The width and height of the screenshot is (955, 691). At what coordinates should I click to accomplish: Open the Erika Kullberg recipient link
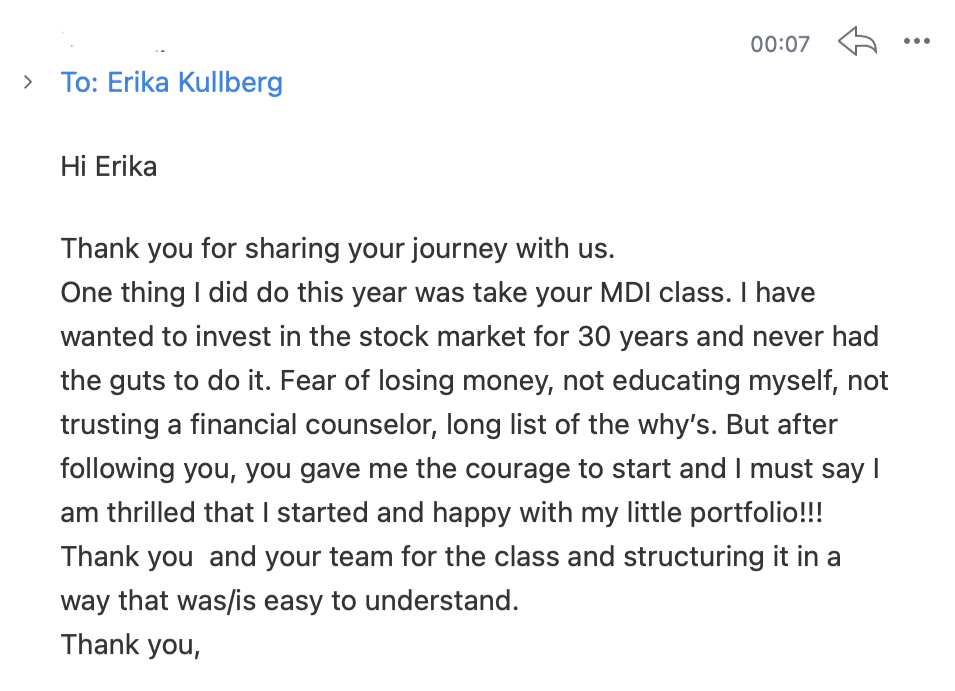tap(171, 82)
